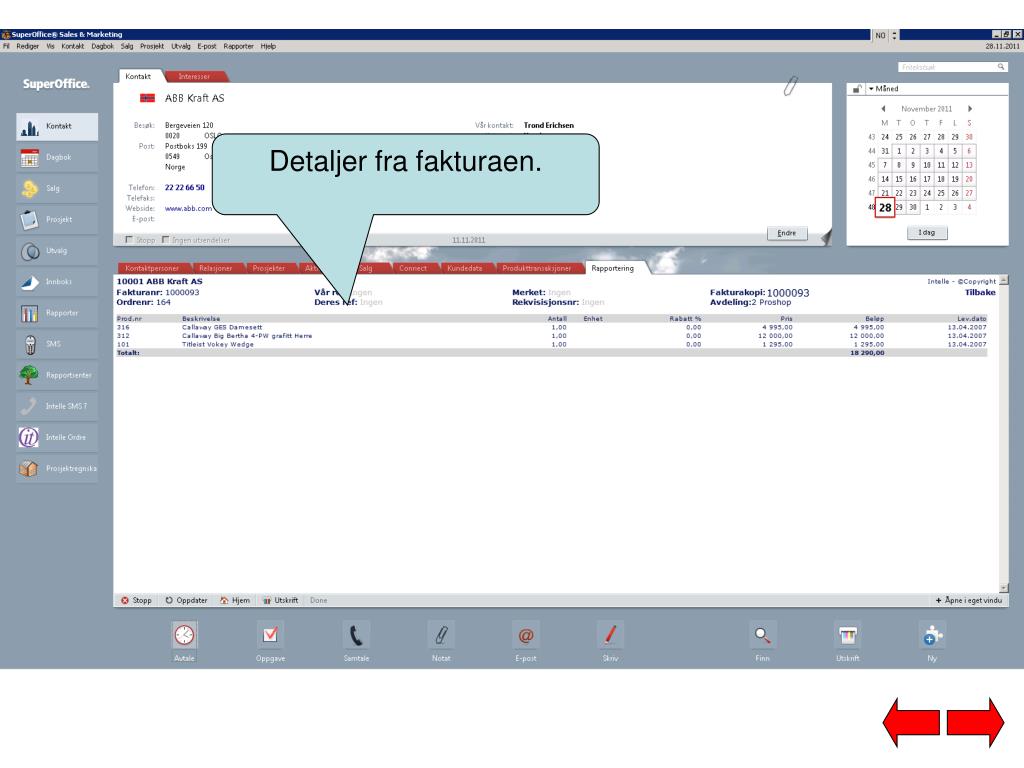This screenshot has height=768, width=1024.
Task: Open the Fil menu
Action: tap(6, 46)
